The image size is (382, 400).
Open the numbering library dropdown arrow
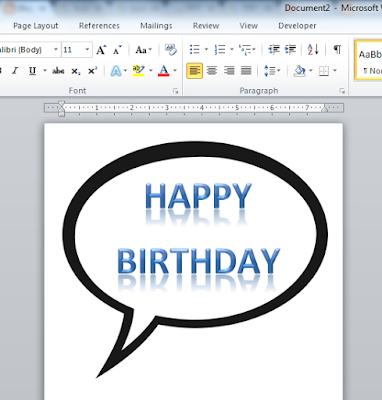232,50
